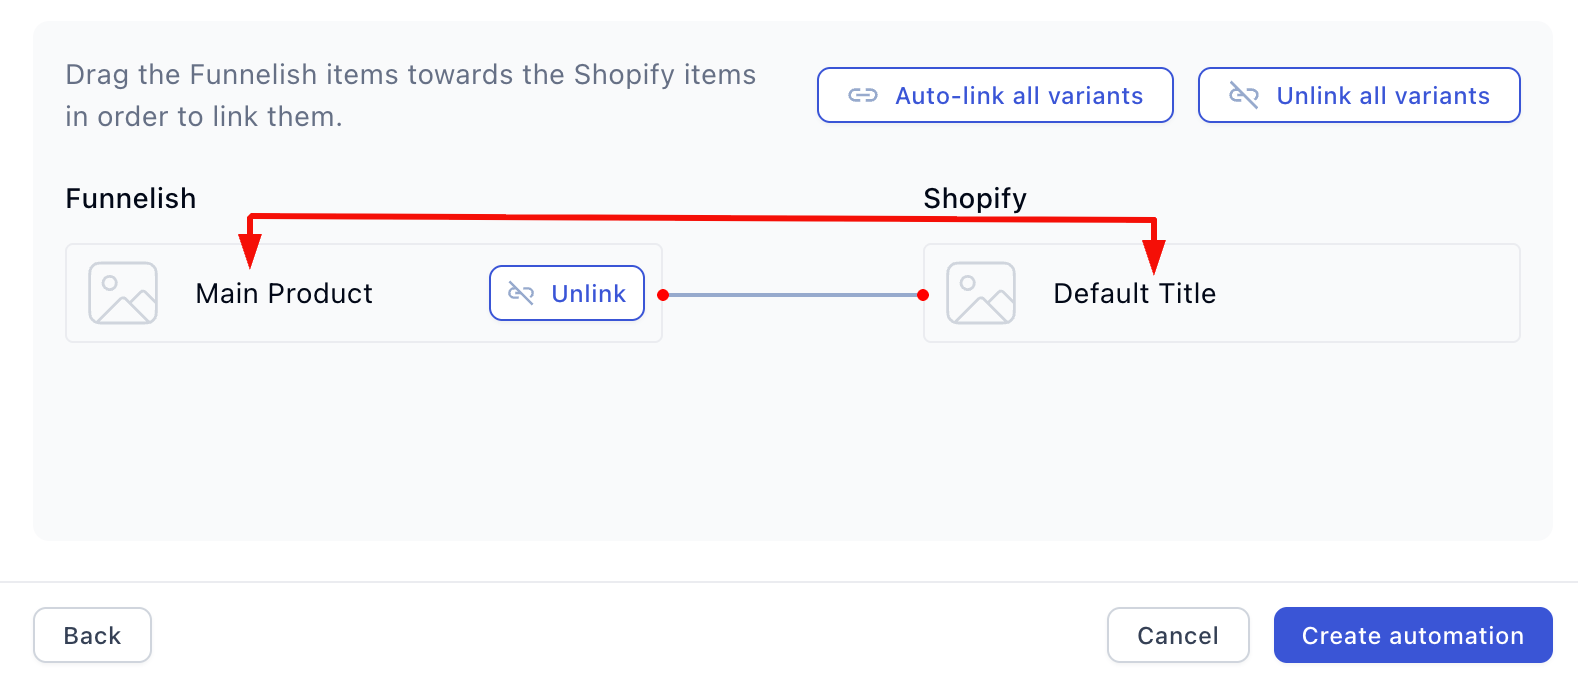Click the red connector dot beside Default Title
Viewport: 1578px width, 684px height.
(x=923, y=295)
